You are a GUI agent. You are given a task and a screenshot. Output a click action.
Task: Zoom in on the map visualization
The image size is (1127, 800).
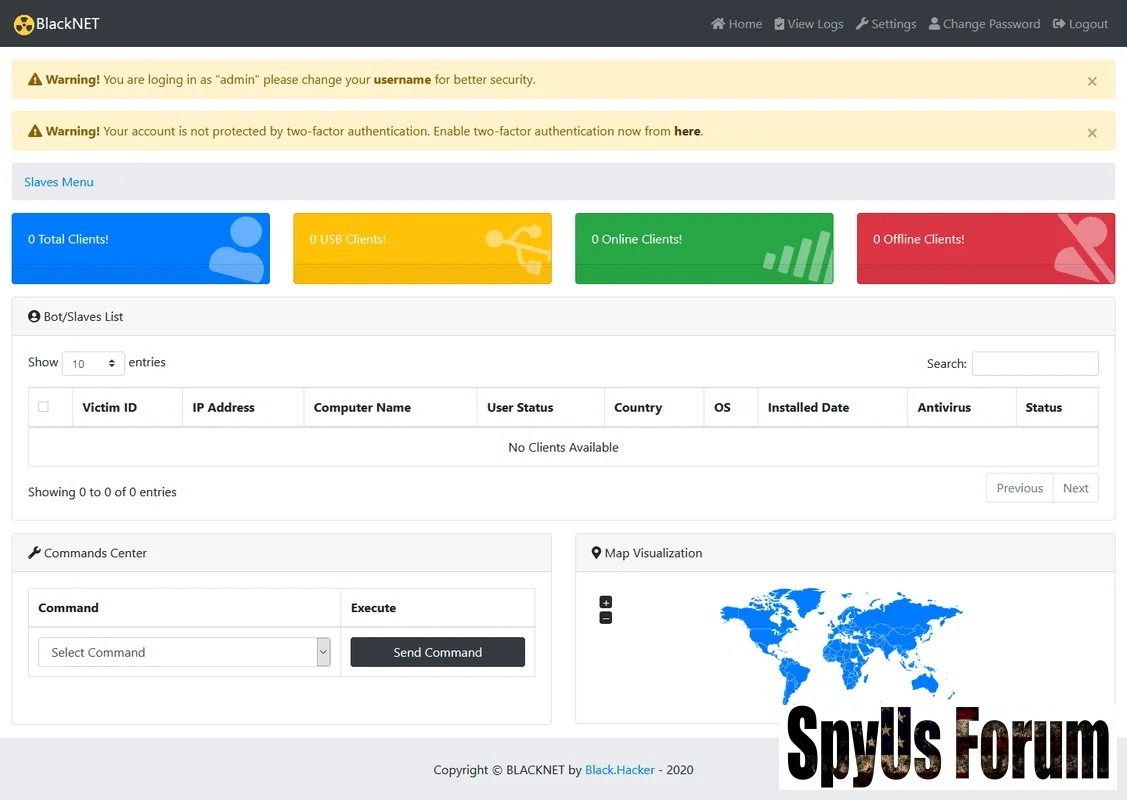(x=605, y=602)
